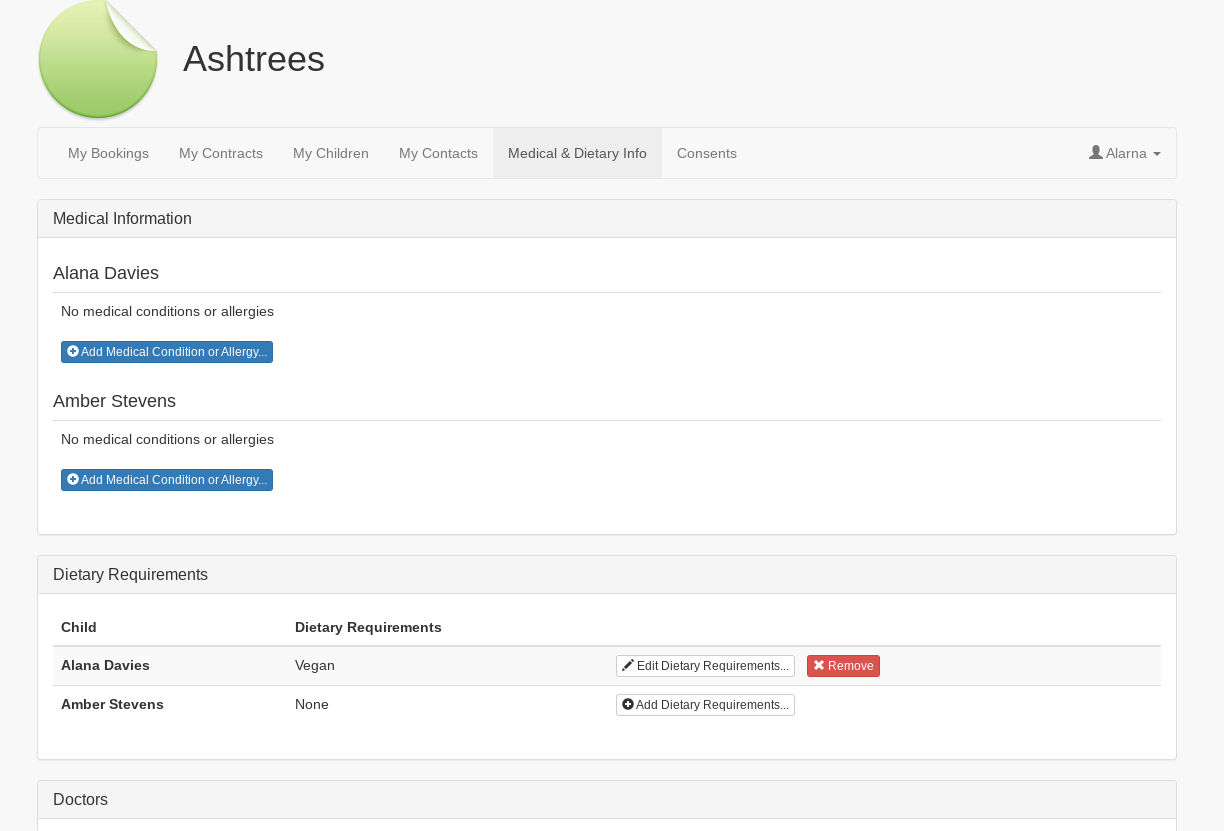Image resolution: width=1224 pixels, height=831 pixels.
Task: Open the My Bookings tab
Action: click(x=108, y=153)
